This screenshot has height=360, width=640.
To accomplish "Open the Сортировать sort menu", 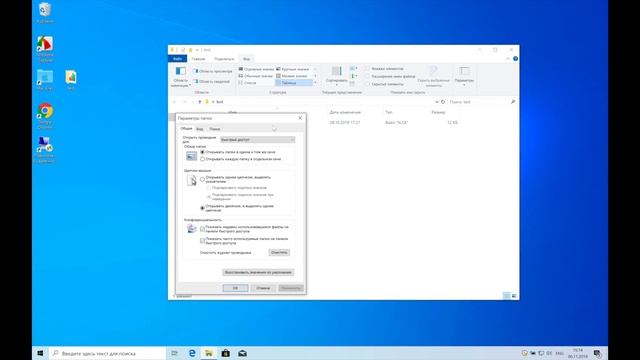I will (x=336, y=76).
